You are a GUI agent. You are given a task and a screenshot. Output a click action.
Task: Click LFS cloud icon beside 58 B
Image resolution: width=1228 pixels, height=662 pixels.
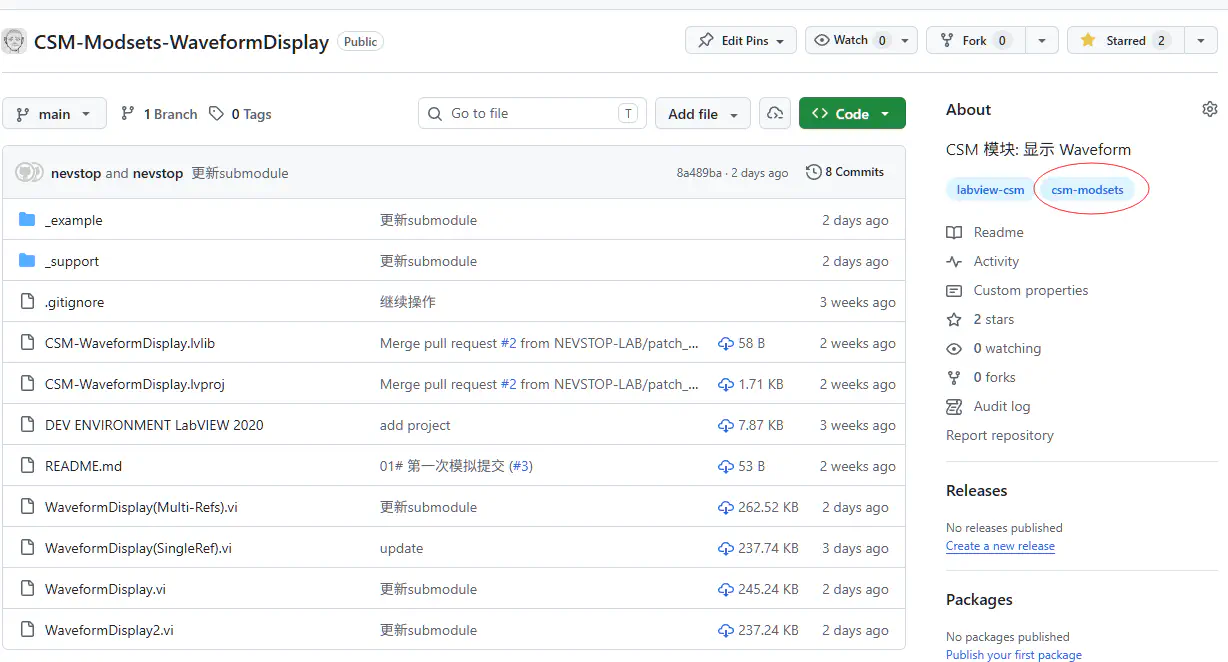[x=726, y=343]
